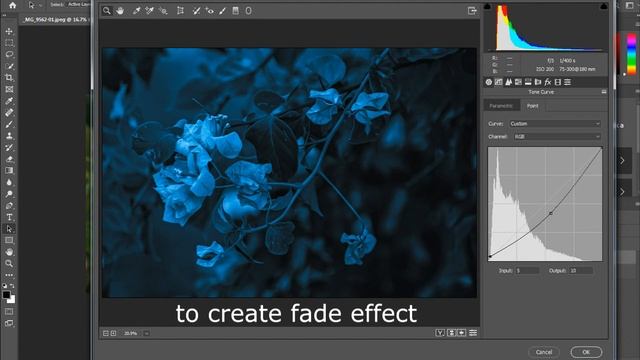Image resolution: width=640 pixels, height=360 pixels.
Task: Toggle highlight clipping warning on histogram
Action: tap(604, 6)
